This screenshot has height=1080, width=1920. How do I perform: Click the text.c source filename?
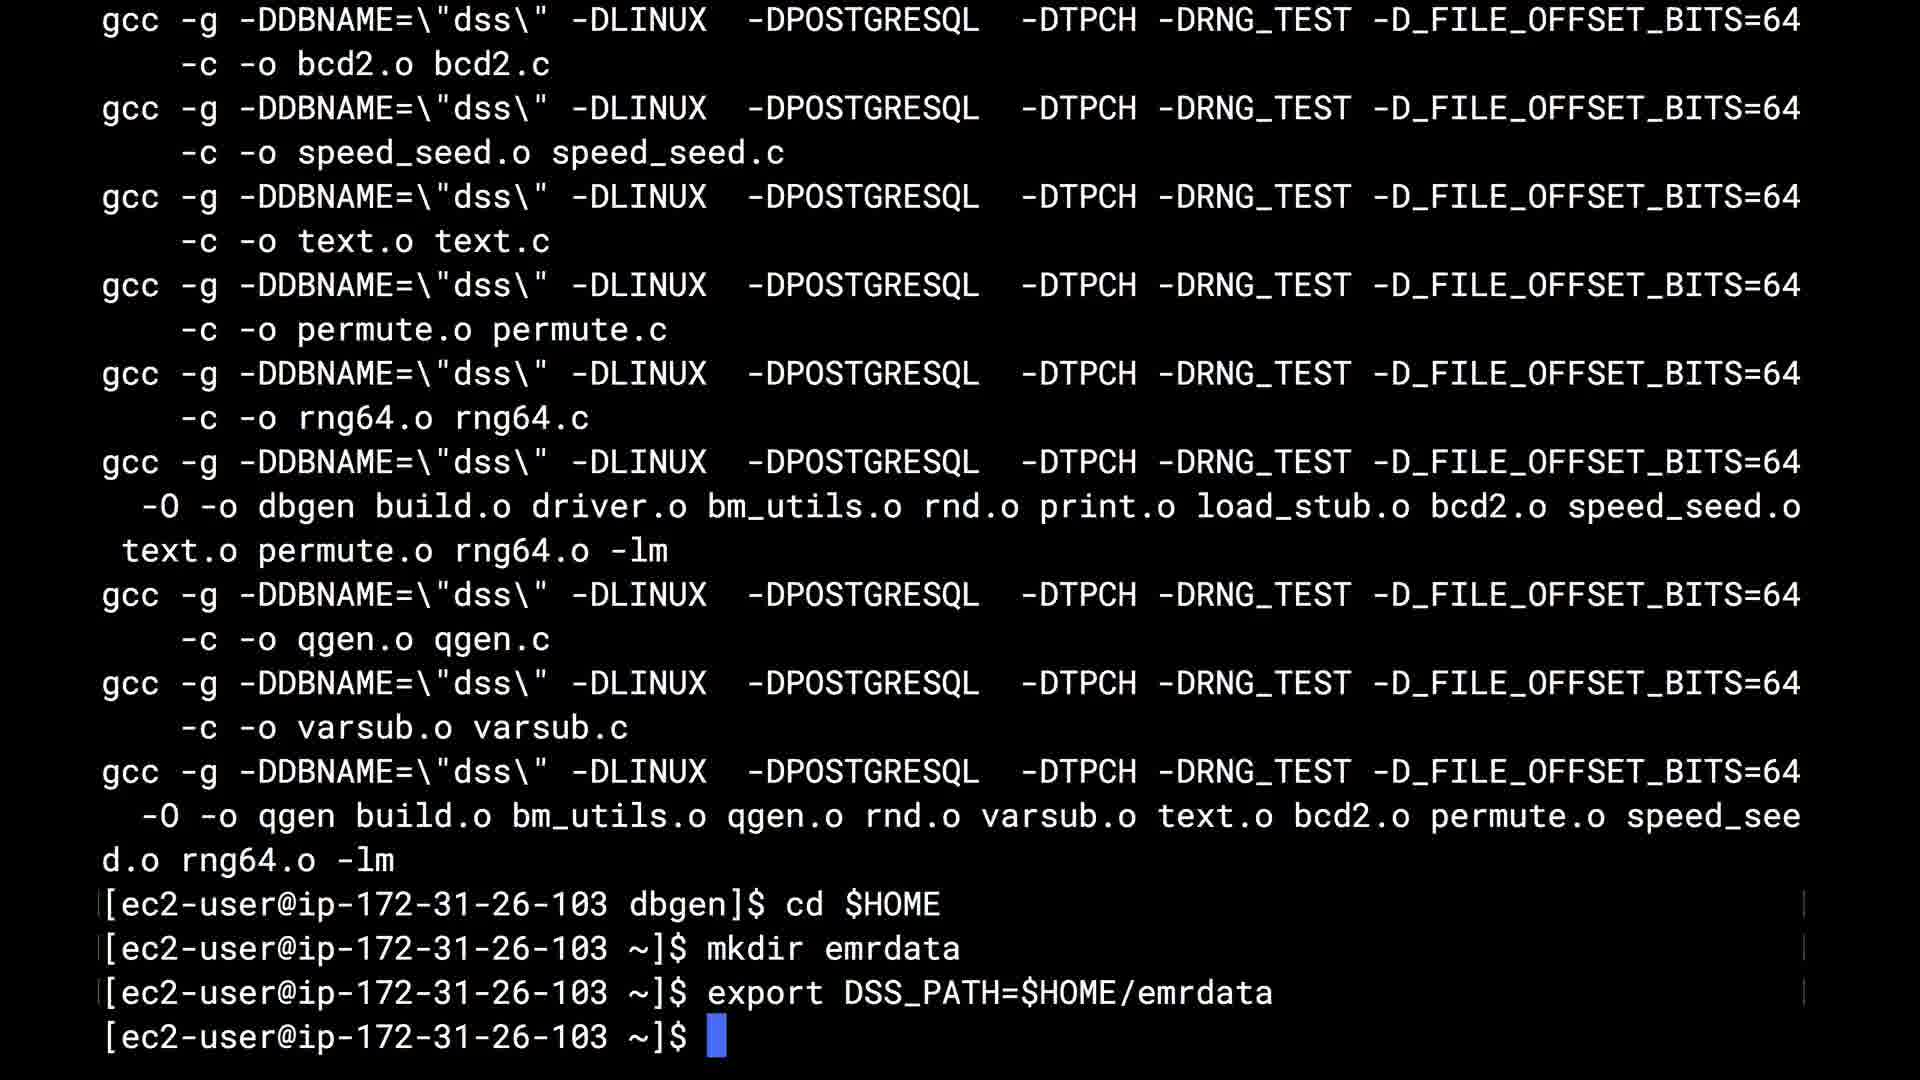click(492, 241)
